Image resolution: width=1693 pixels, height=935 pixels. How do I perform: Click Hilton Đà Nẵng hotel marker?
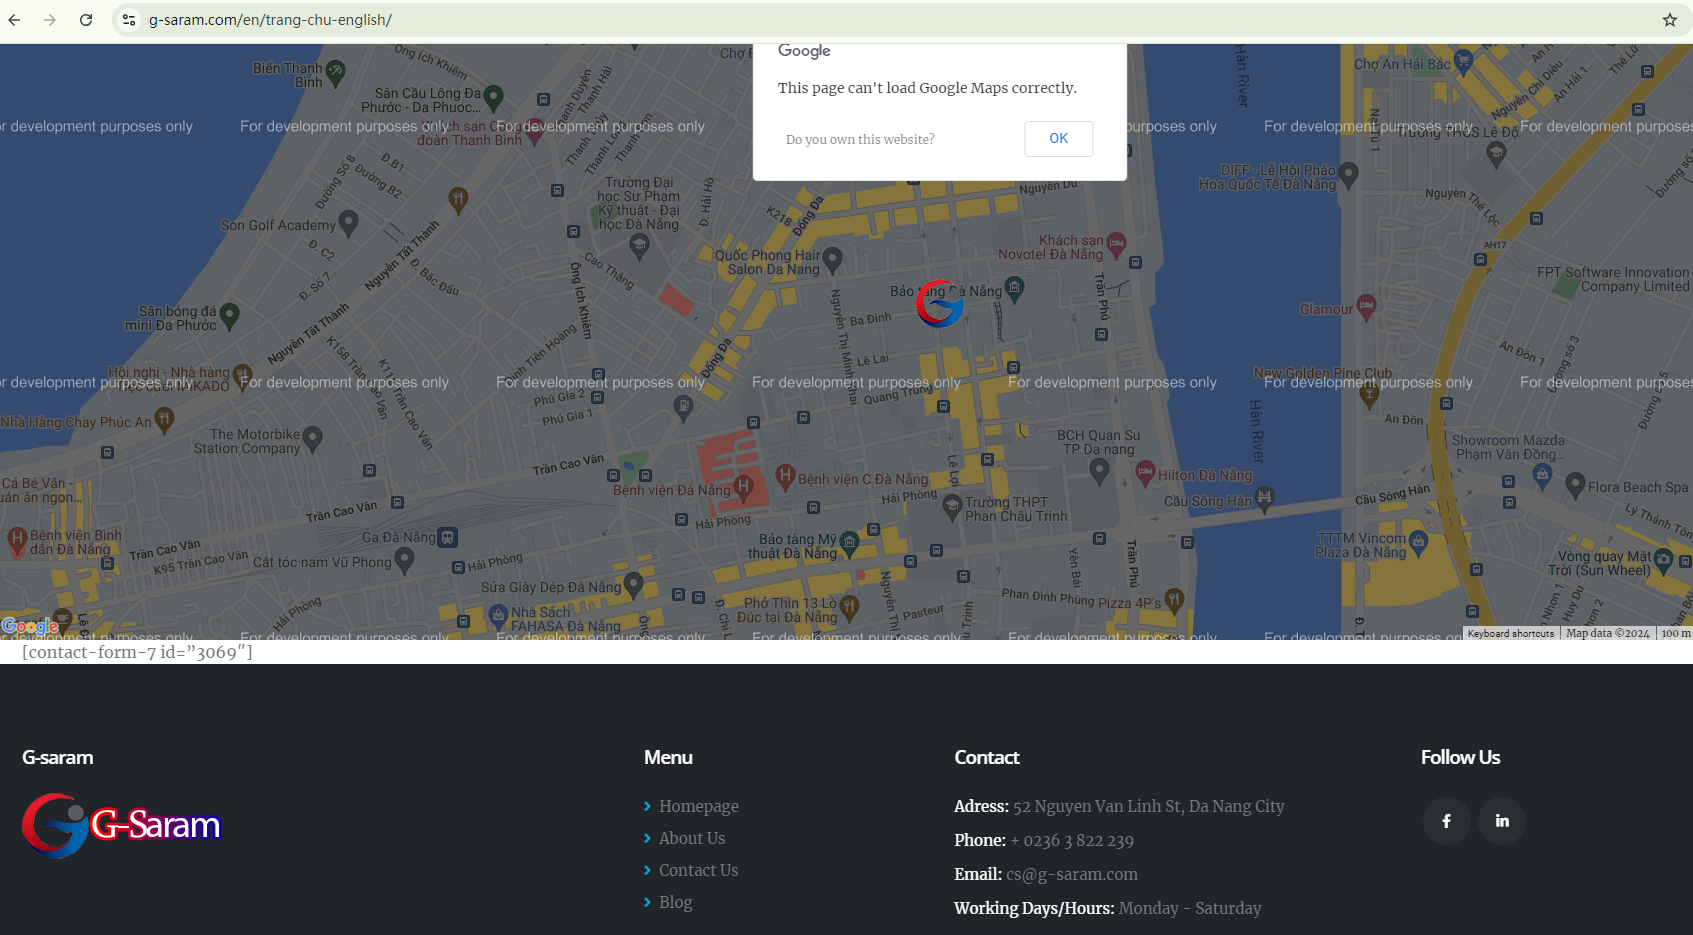1145,472
